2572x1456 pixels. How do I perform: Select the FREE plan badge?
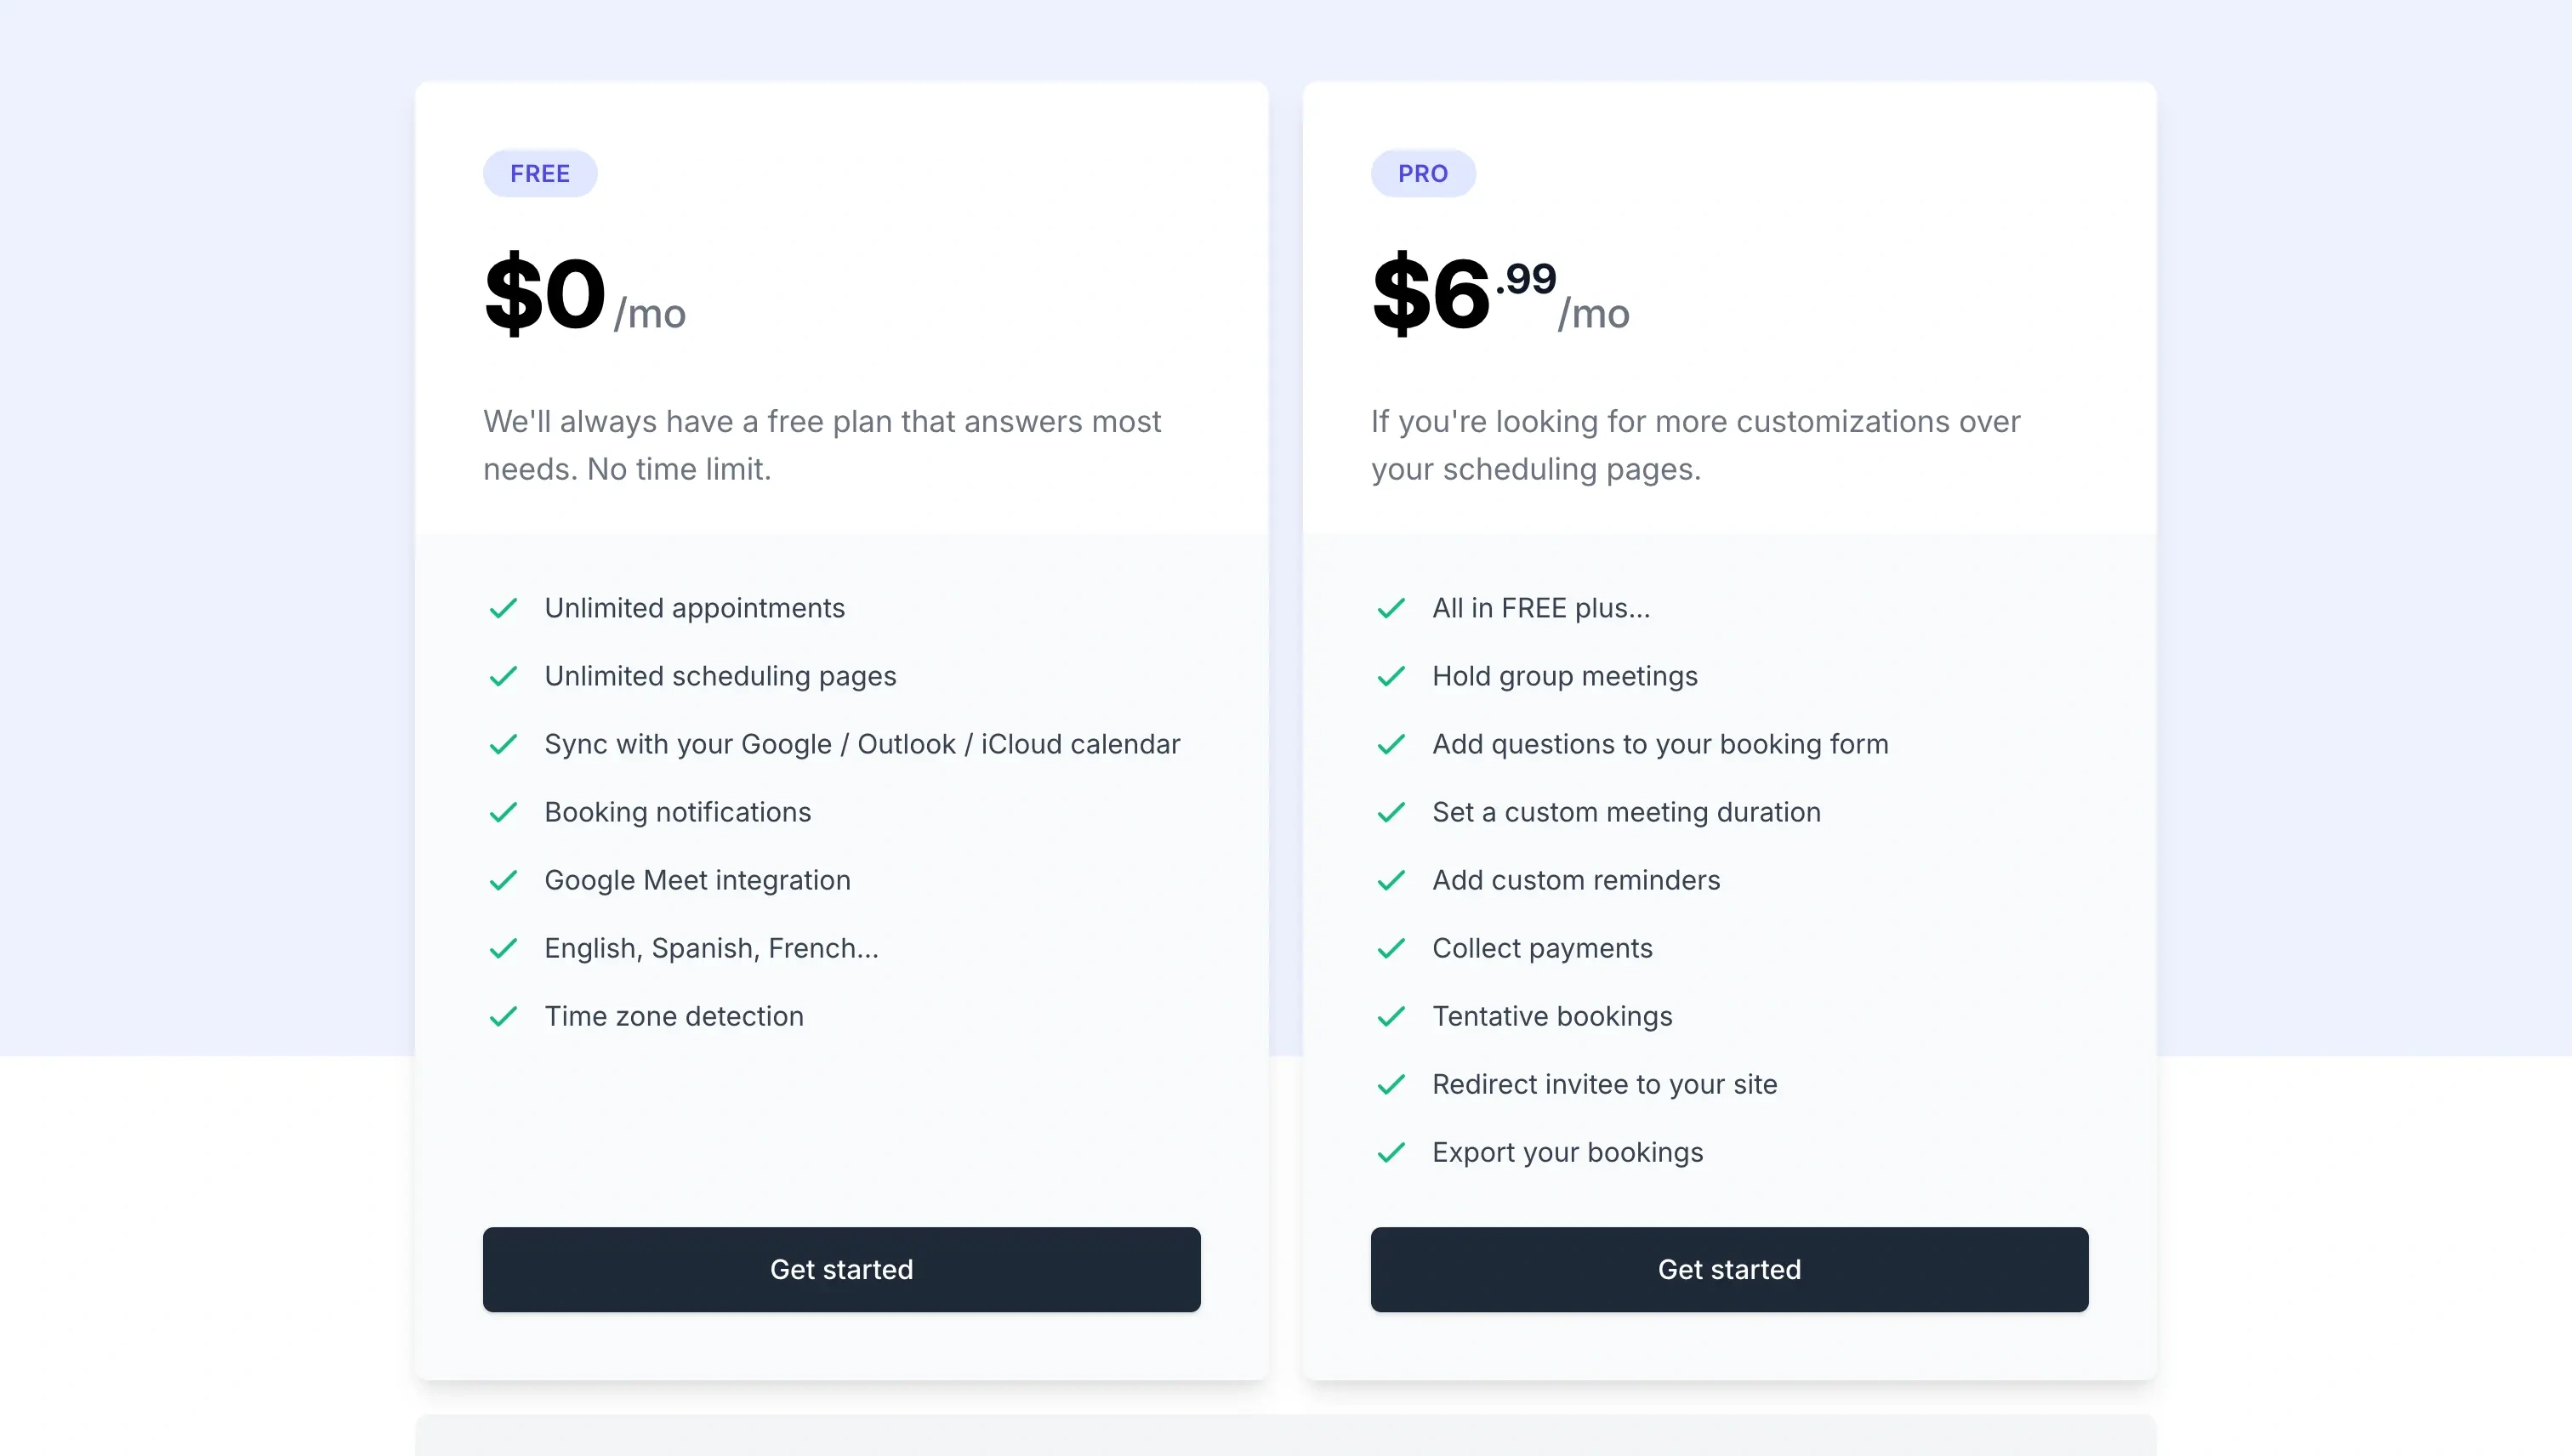tap(539, 173)
